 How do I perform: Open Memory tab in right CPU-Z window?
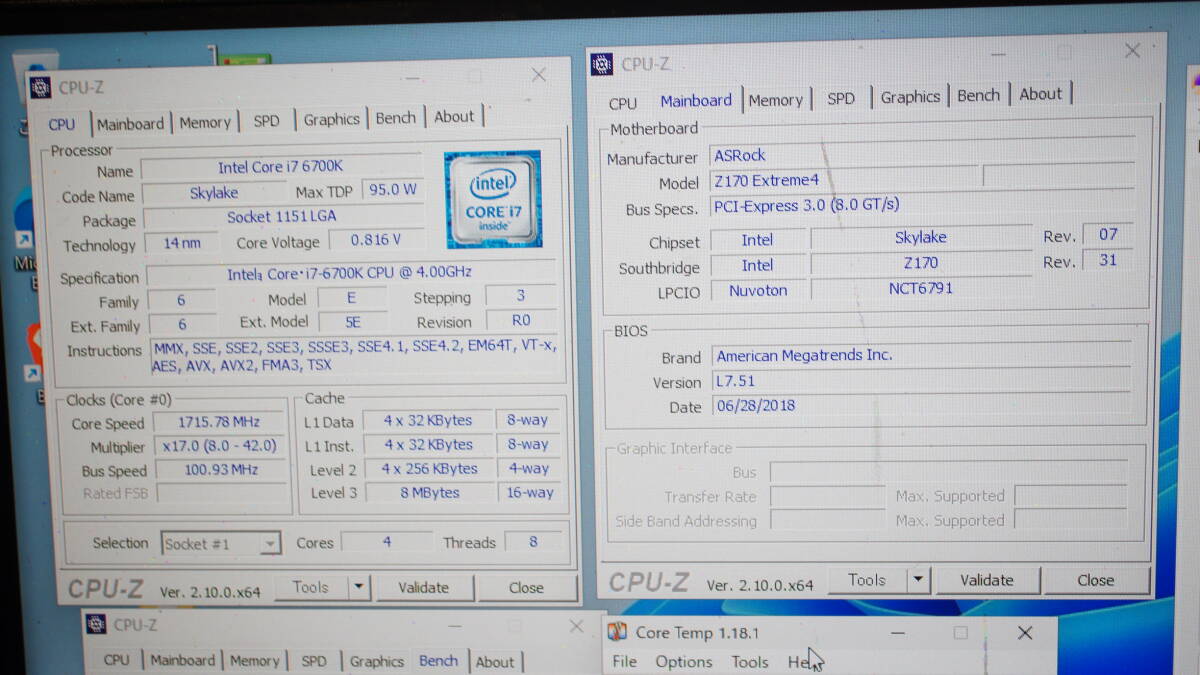pos(775,100)
